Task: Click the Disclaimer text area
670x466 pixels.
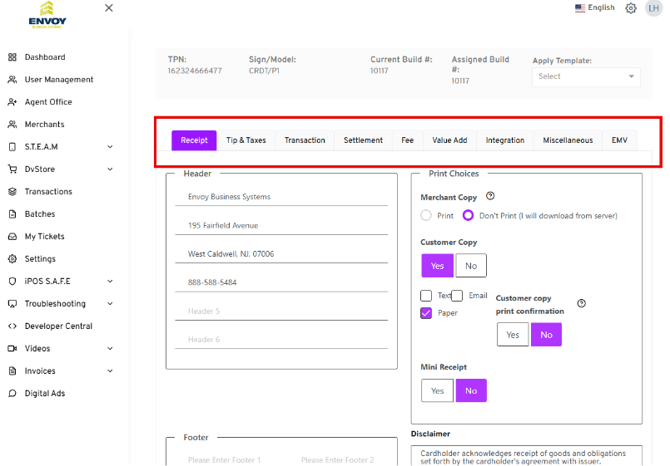Action: (526, 456)
